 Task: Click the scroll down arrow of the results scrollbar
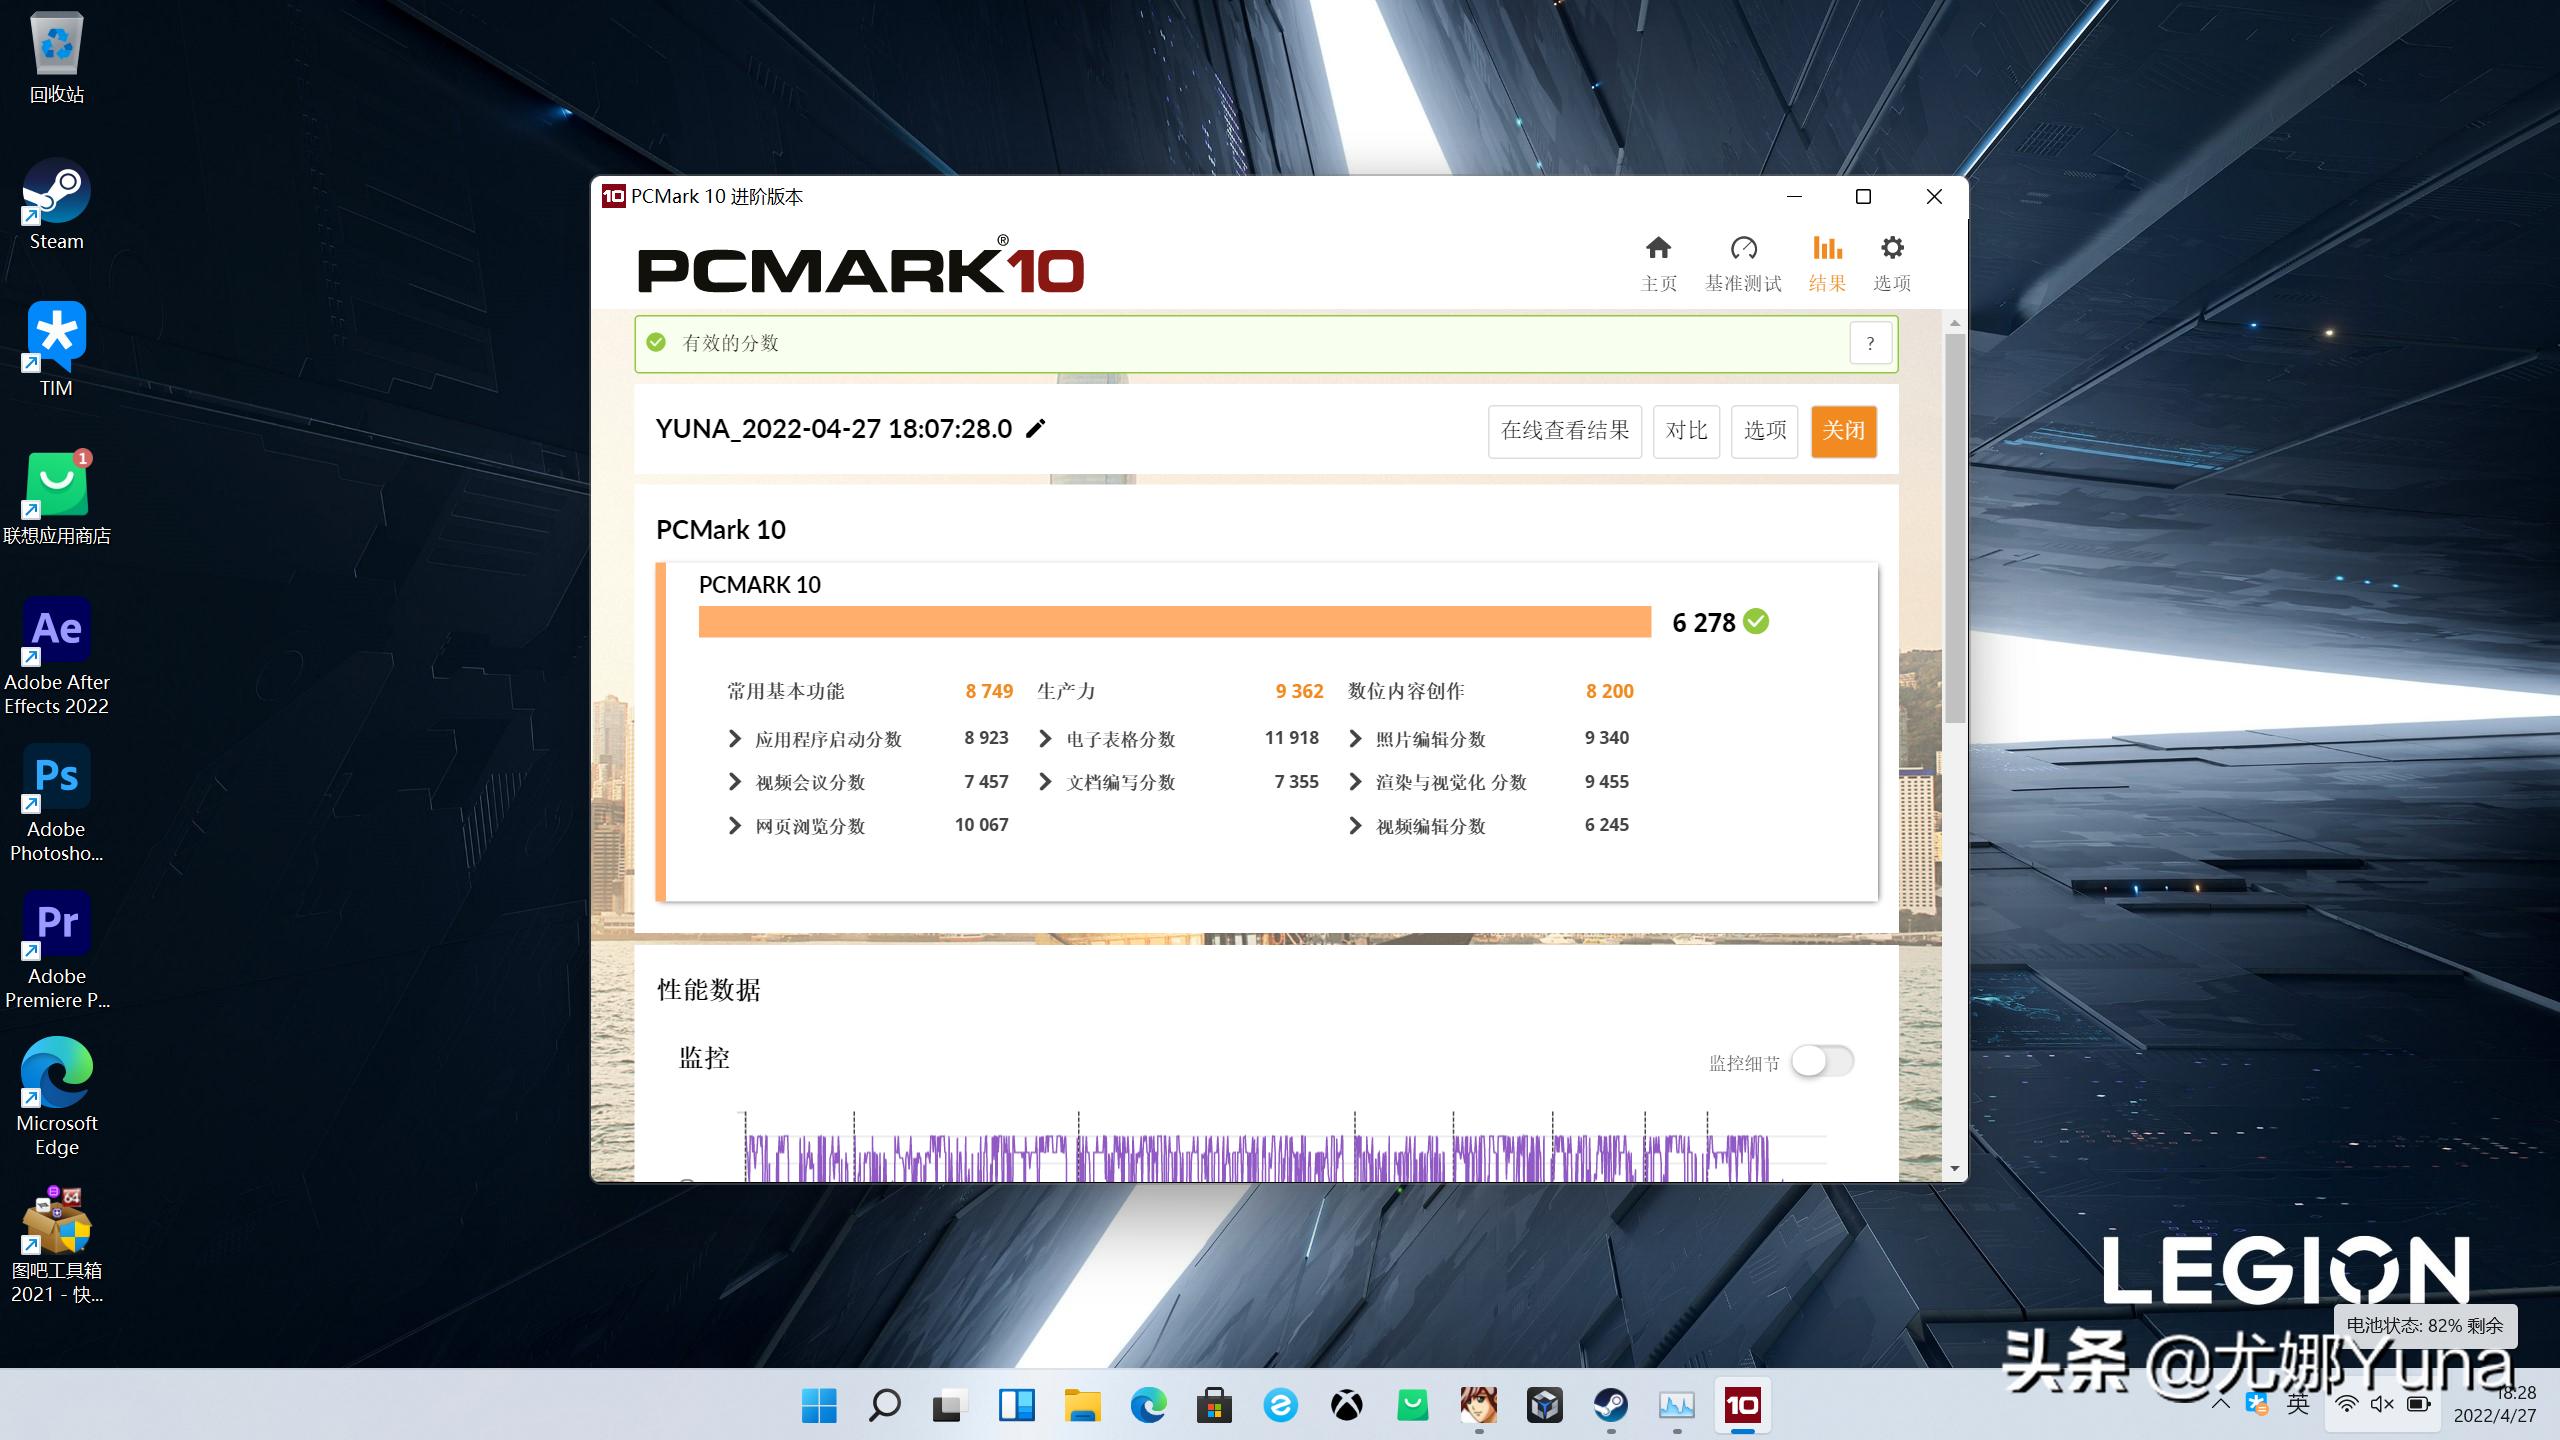coord(1954,1168)
